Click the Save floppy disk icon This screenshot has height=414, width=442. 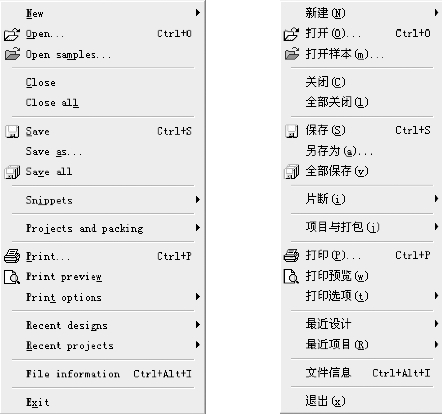(x=12, y=131)
